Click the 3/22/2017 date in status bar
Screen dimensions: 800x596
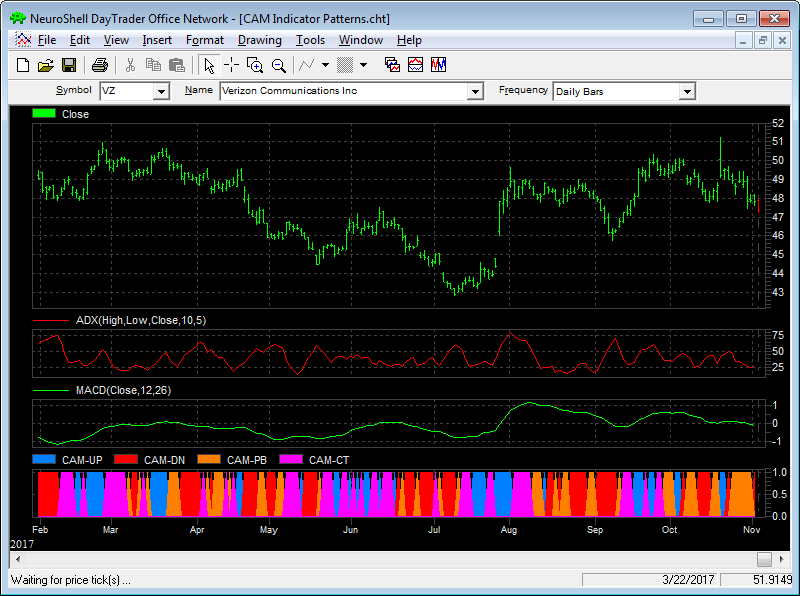click(x=688, y=580)
